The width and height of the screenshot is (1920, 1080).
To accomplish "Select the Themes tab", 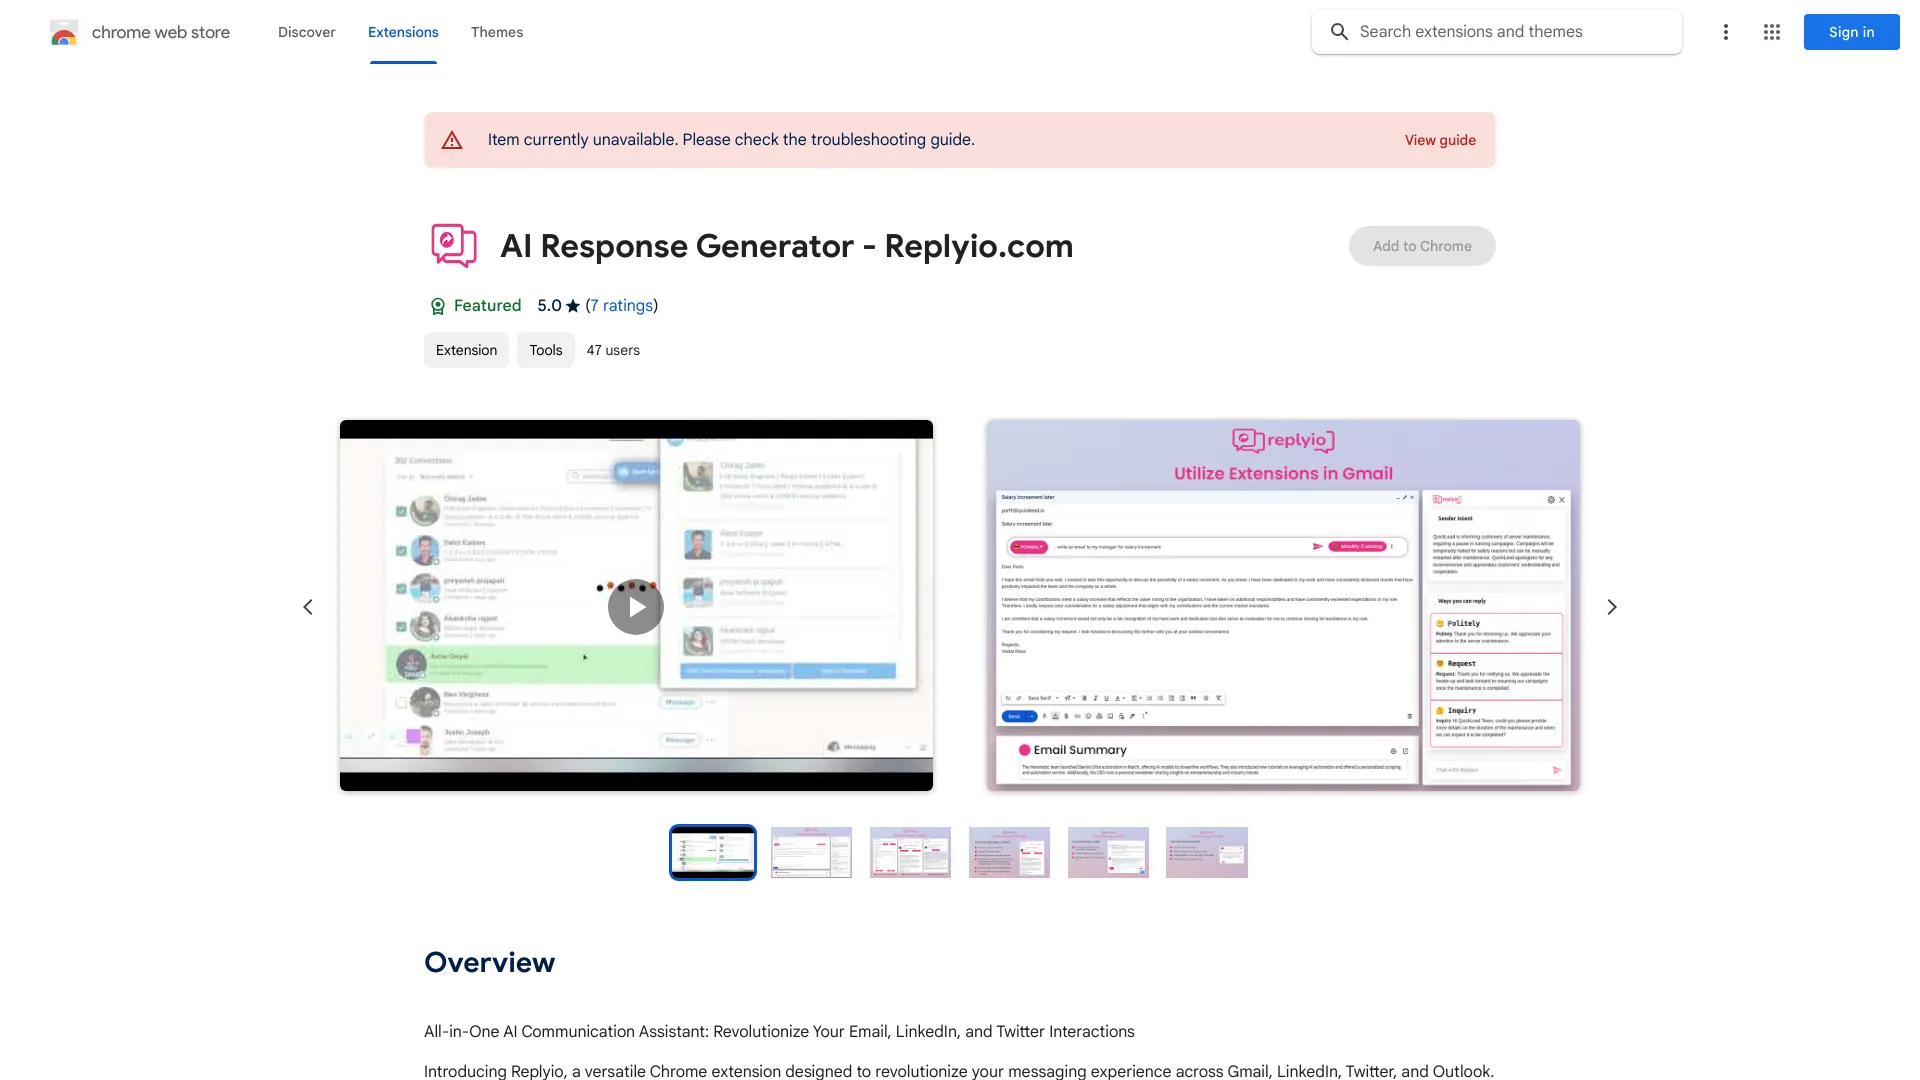I will pyautogui.click(x=496, y=32).
